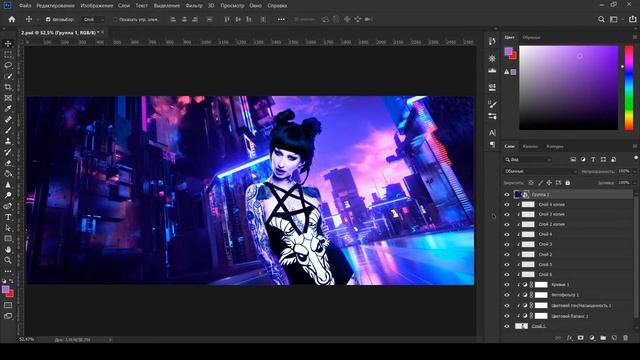Click the red background color swatch in toolbar

click(x=11, y=294)
